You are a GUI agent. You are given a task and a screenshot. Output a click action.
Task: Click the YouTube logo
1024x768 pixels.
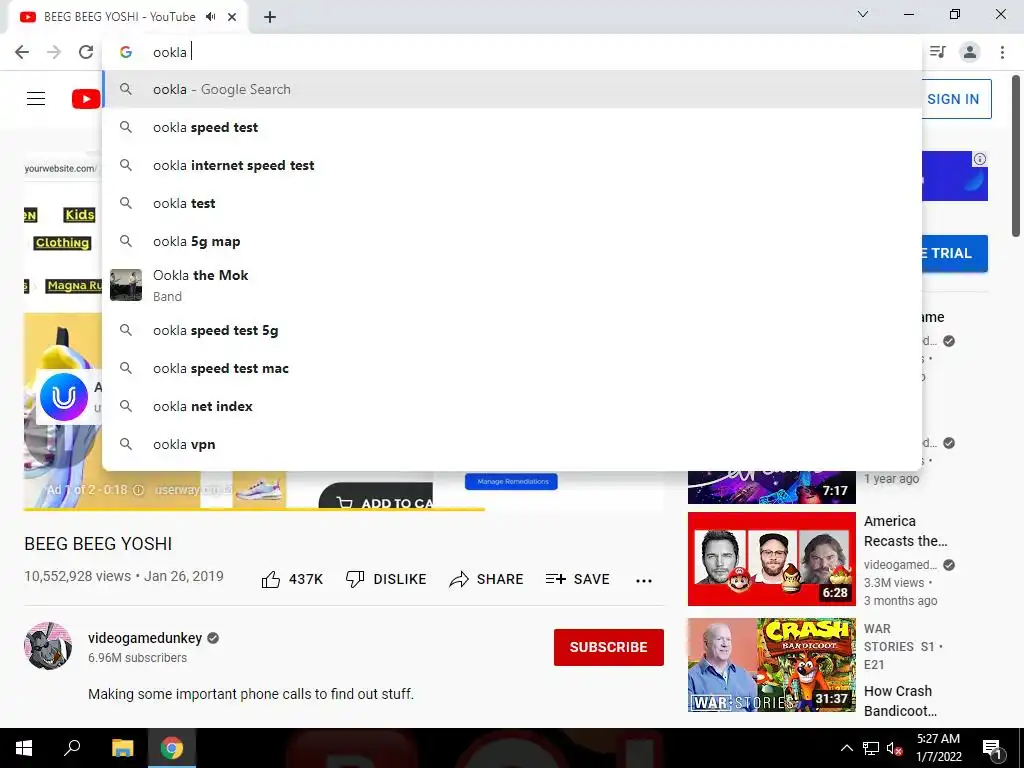pyautogui.click(x=86, y=99)
